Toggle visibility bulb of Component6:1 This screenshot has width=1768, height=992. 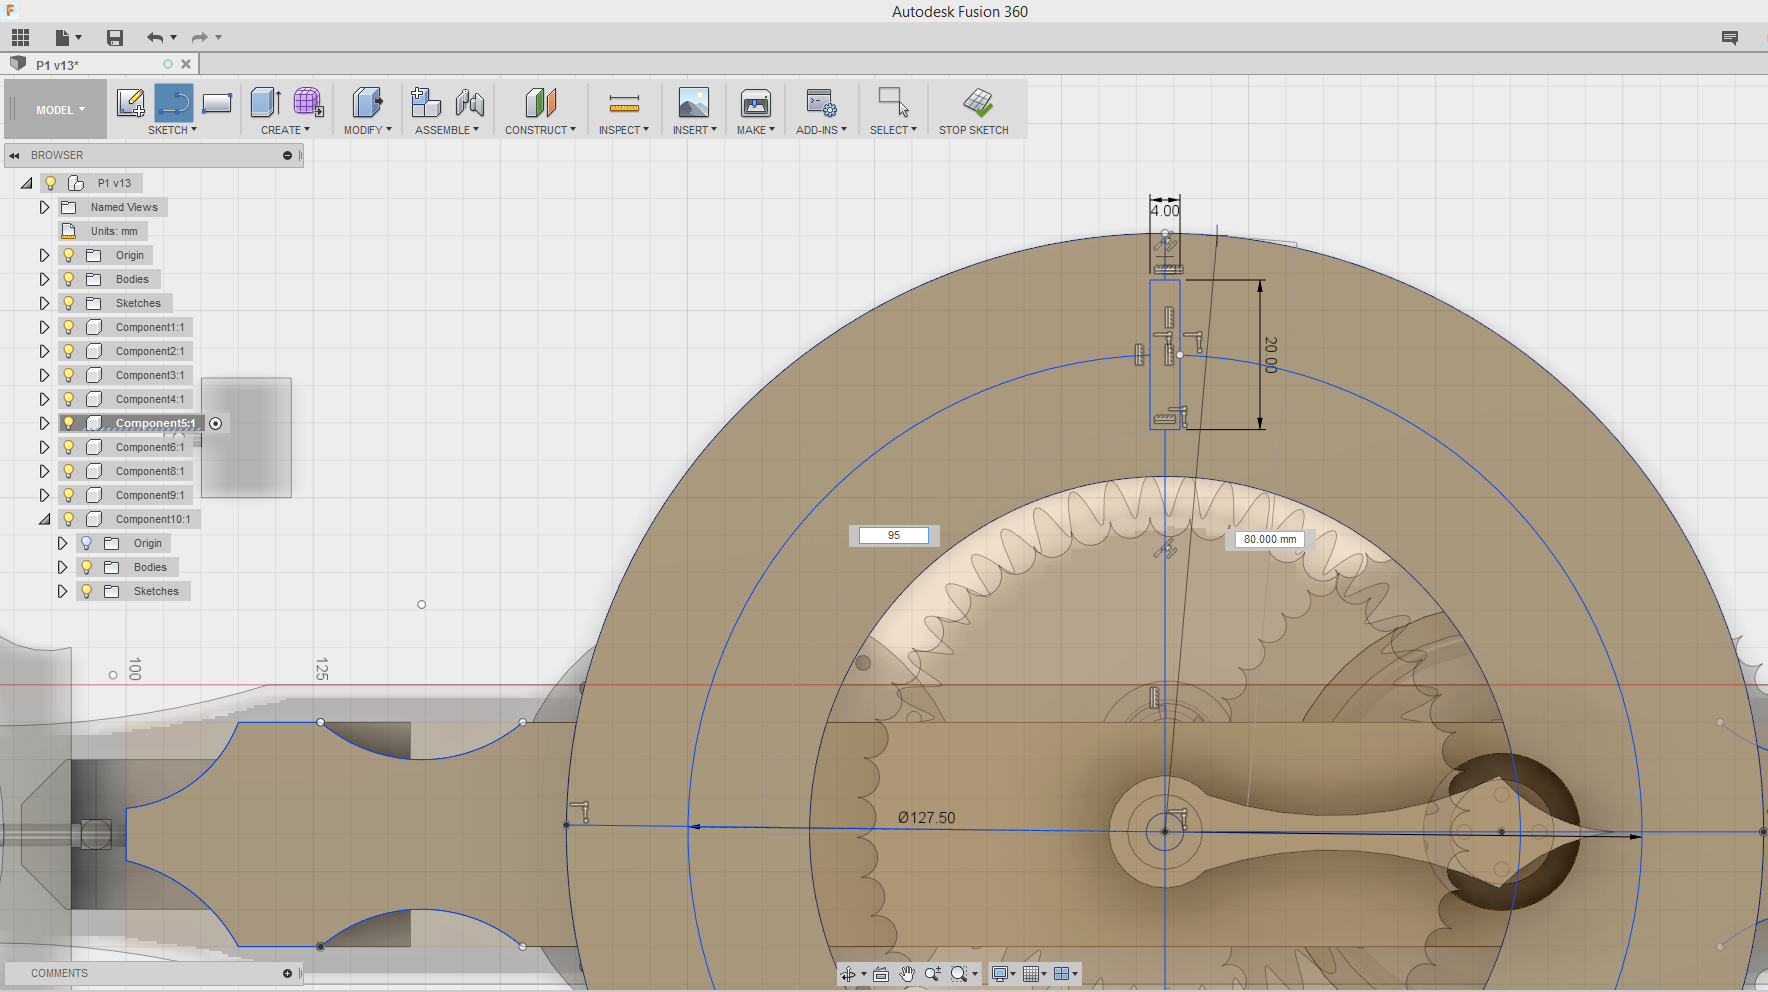(x=68, y=447)
